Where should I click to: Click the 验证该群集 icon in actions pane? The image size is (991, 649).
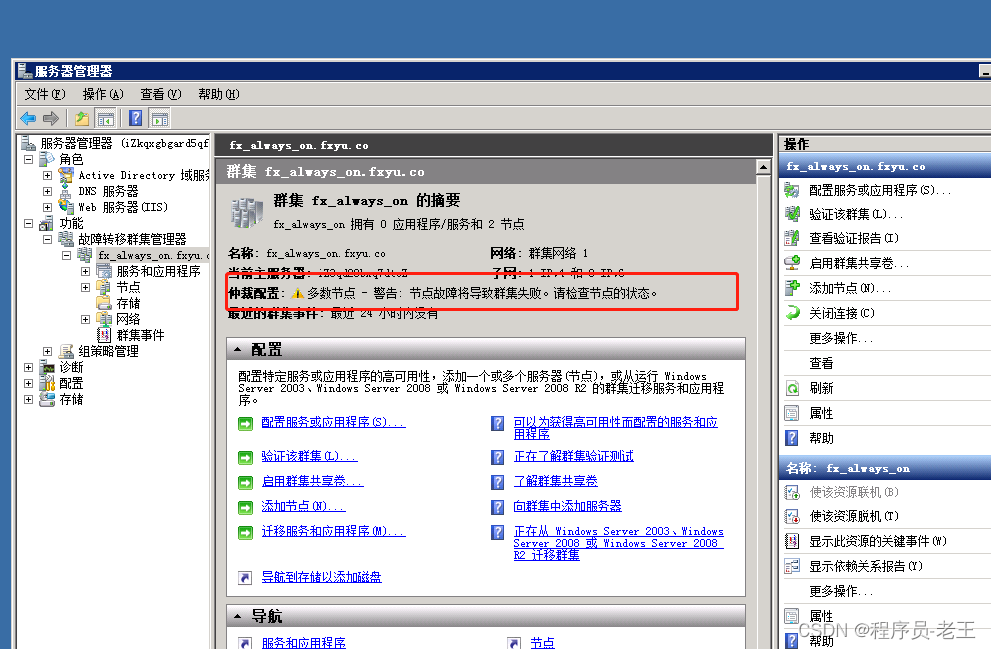click(792, 214)
